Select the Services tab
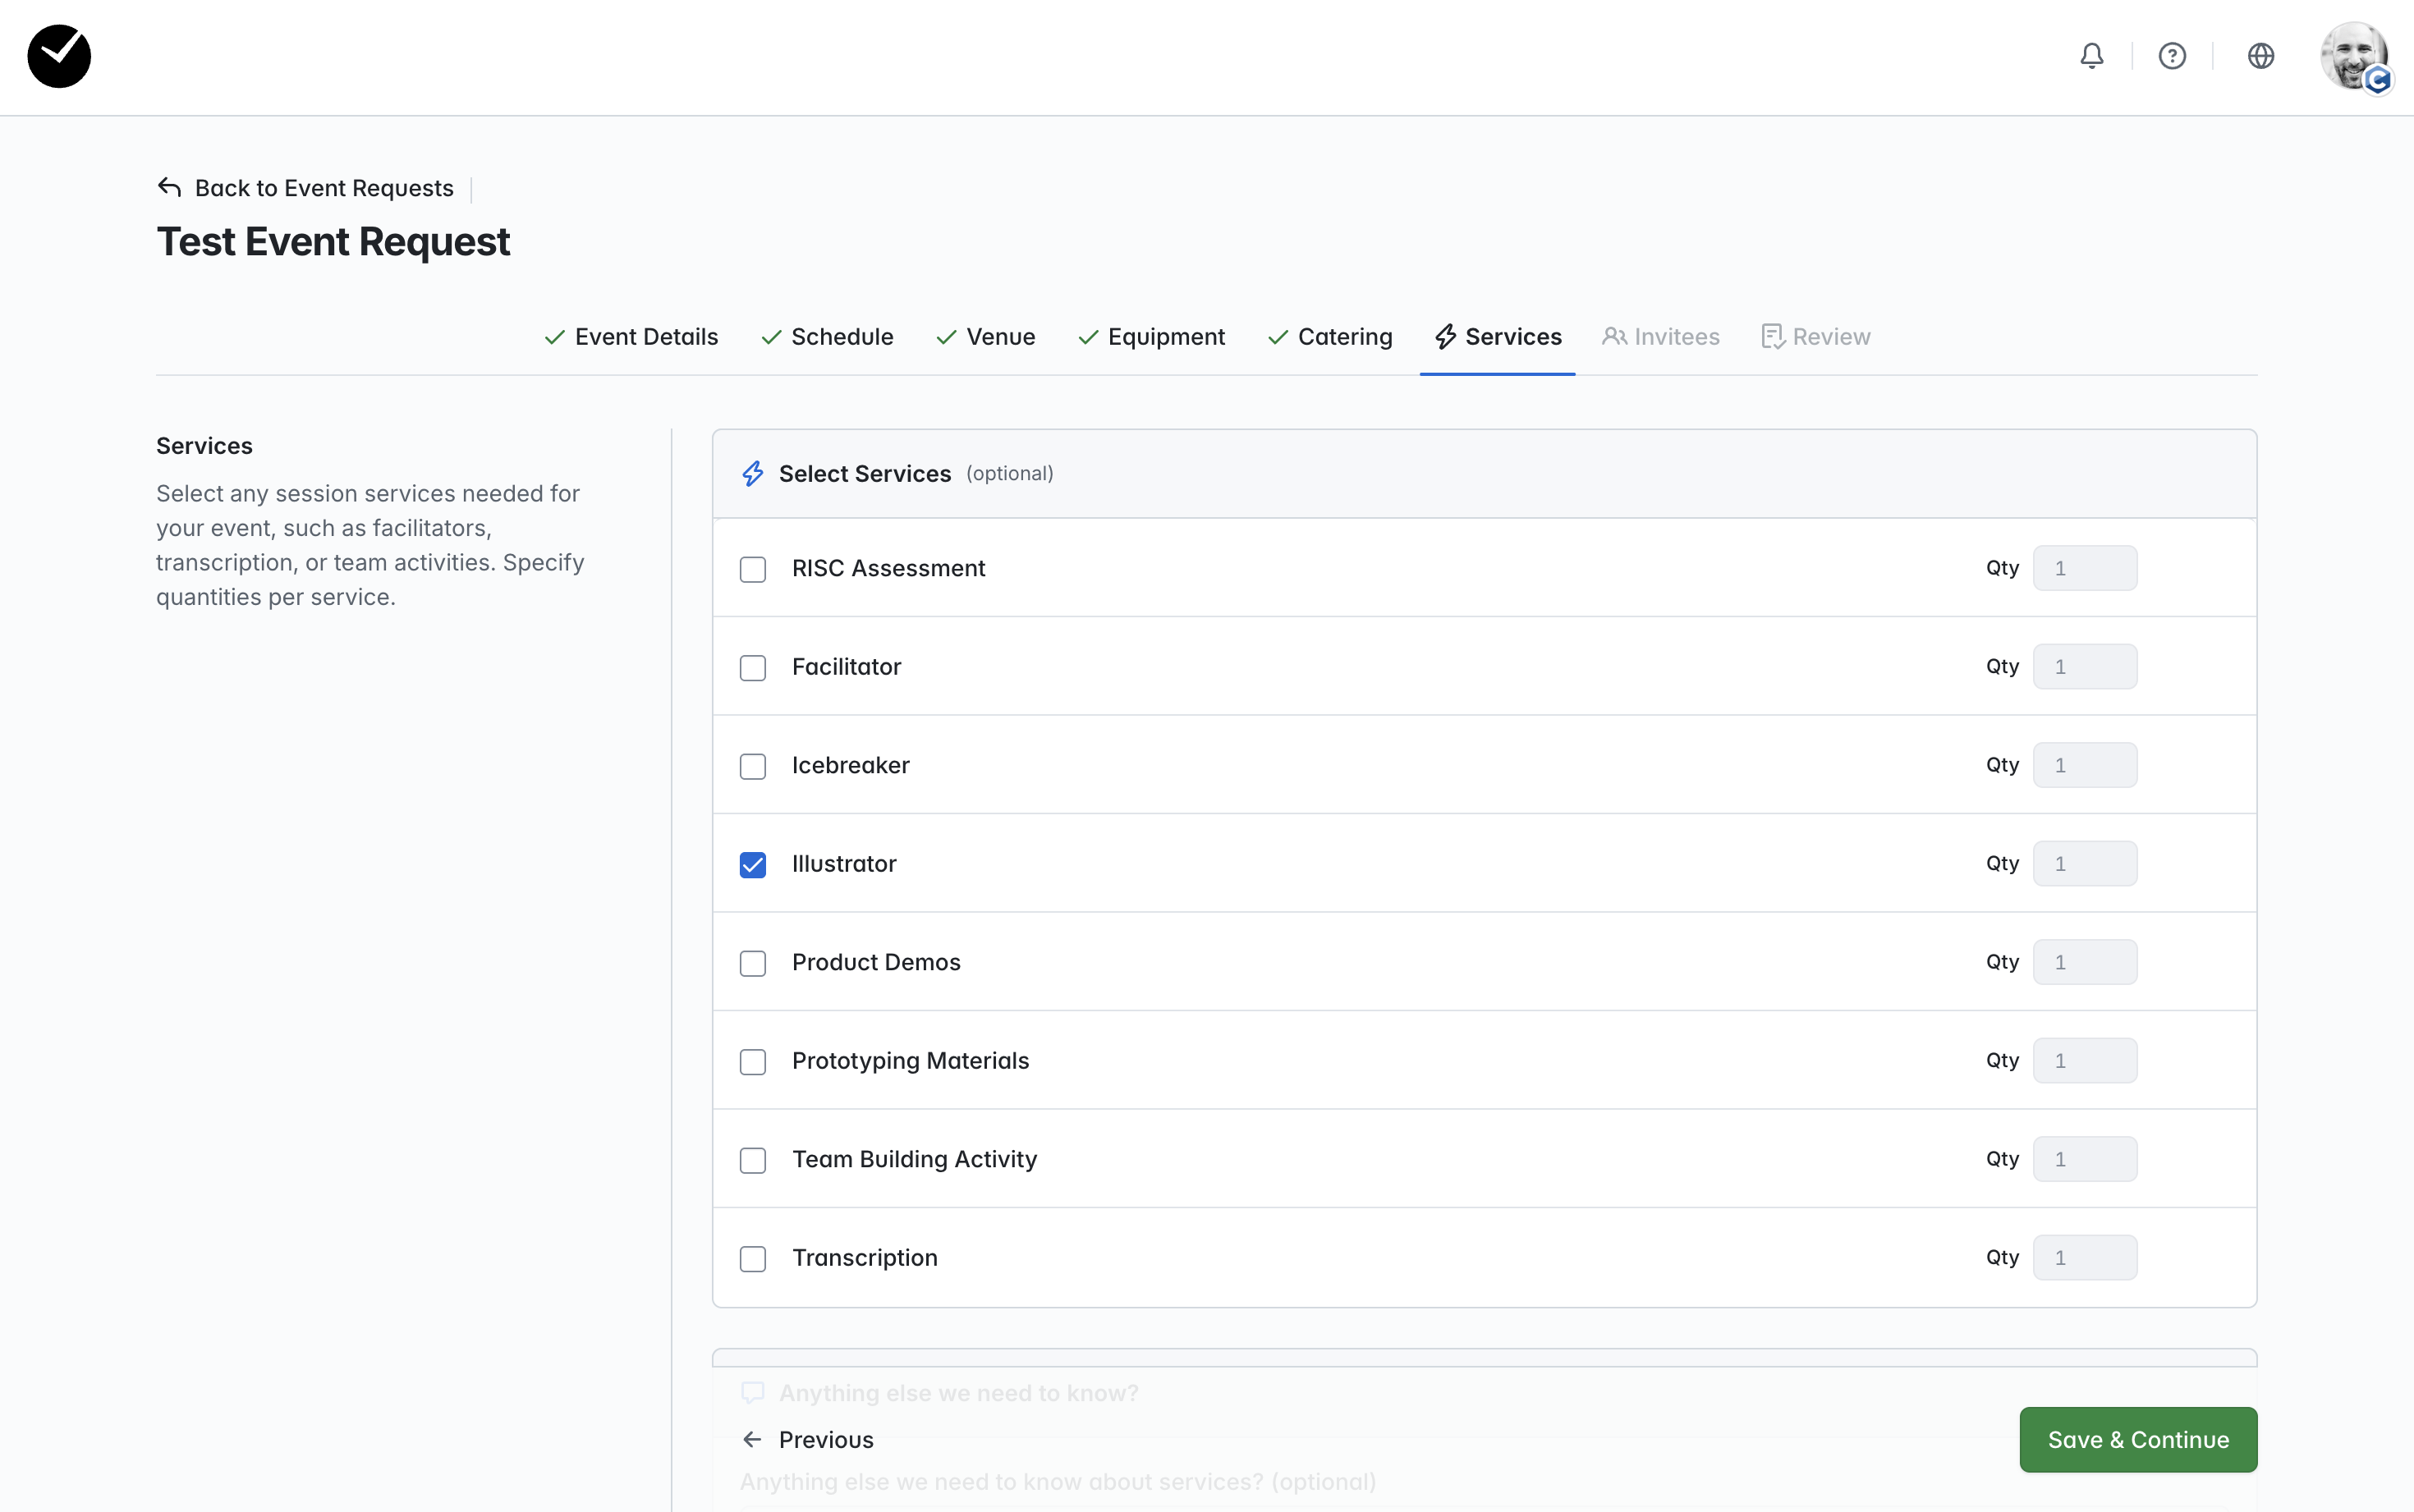Screen dimensions: 2414x1512 (1498, 337)
